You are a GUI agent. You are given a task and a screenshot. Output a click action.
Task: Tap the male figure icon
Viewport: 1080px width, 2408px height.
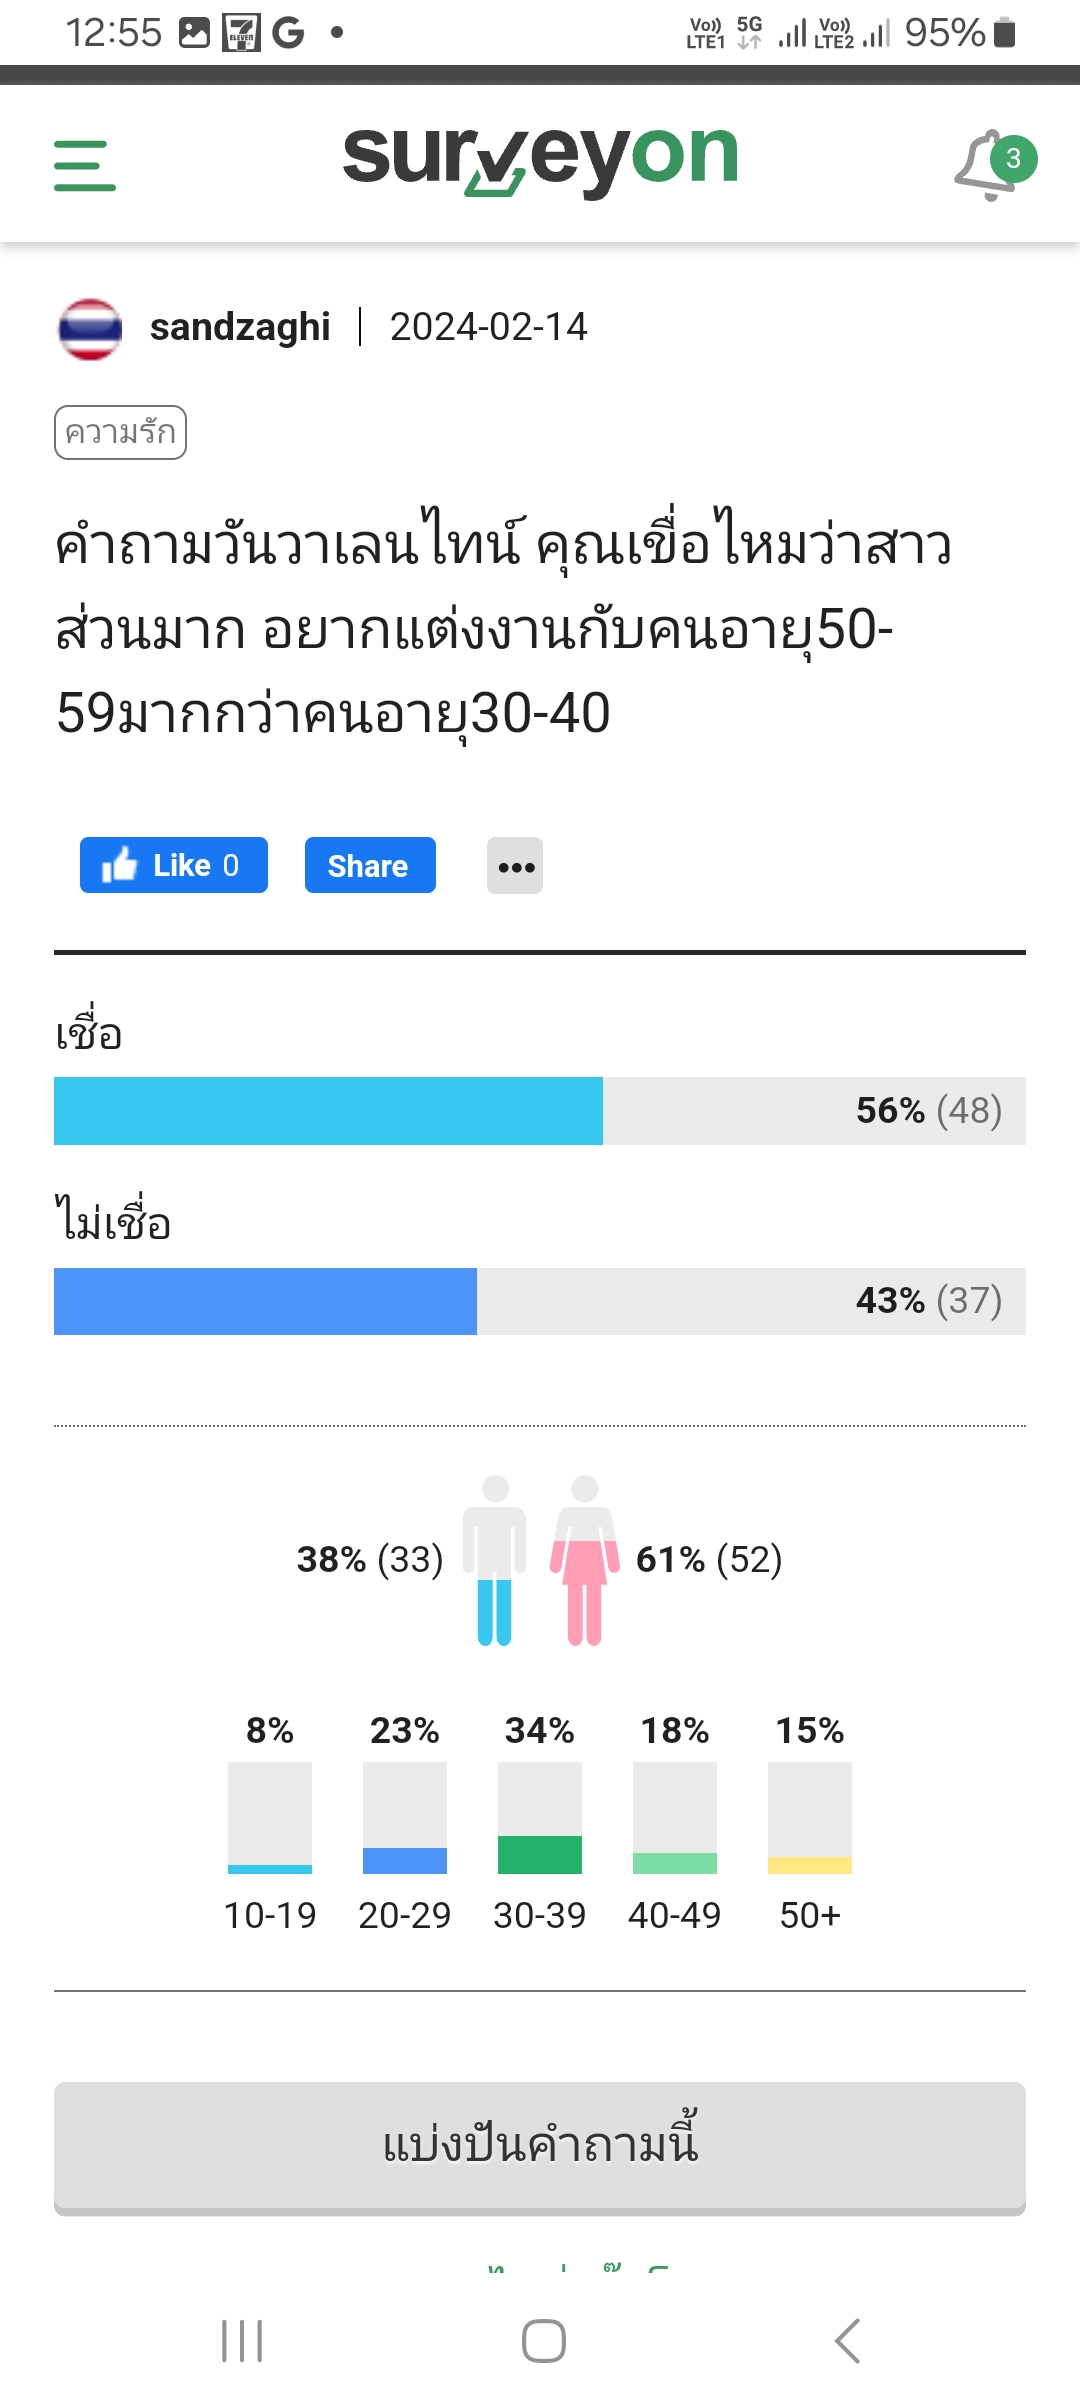click(x=495, y=1560)
